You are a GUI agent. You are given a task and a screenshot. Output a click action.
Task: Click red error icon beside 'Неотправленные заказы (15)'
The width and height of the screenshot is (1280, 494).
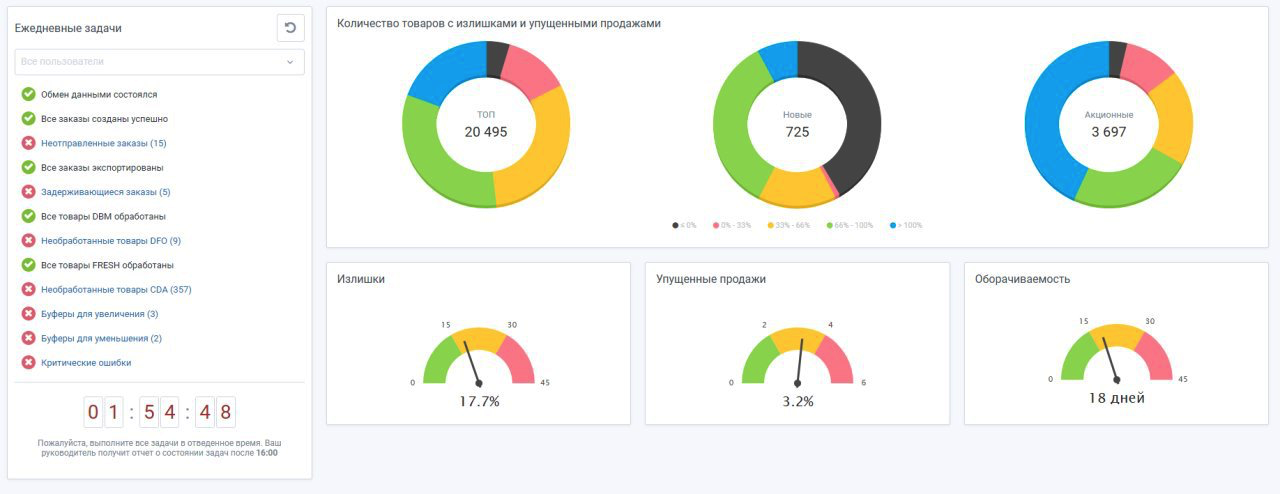click(x=28, y=143)
